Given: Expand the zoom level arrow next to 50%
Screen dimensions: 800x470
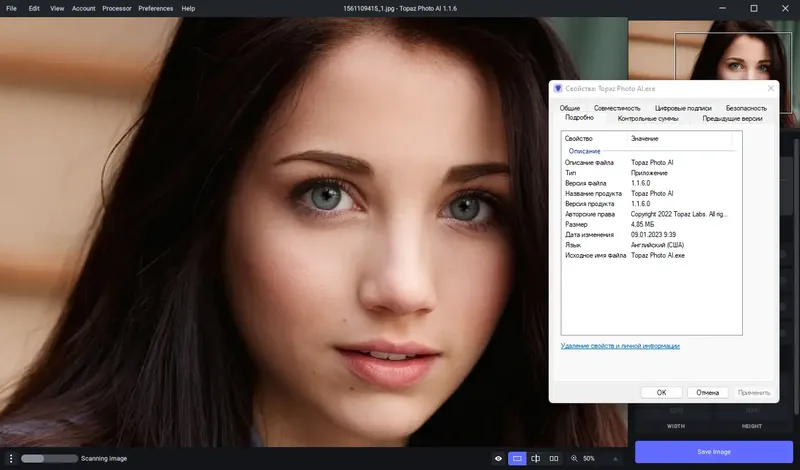Looking at the screenshot, I should coord(615,458).
